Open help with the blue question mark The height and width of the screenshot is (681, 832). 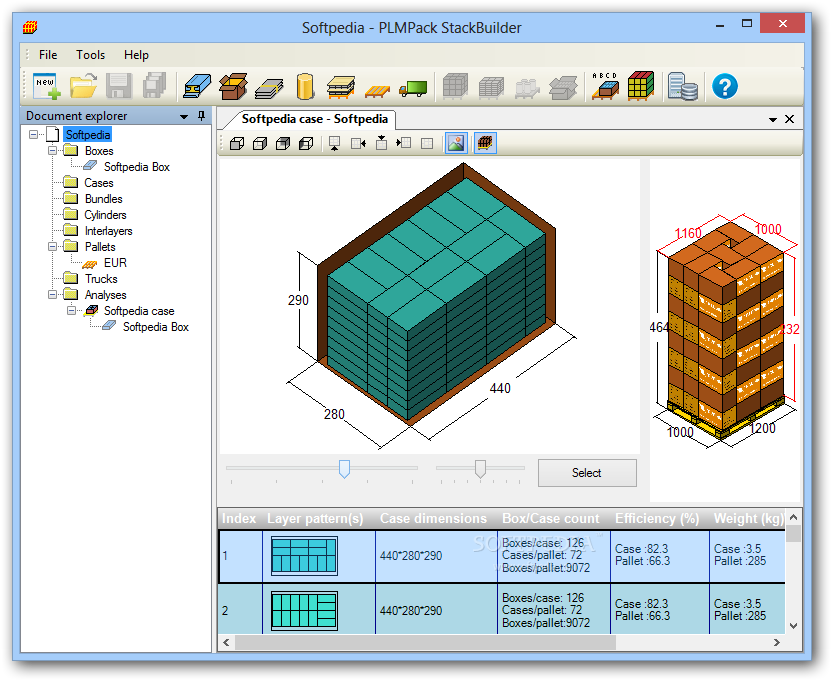point(725,86)
